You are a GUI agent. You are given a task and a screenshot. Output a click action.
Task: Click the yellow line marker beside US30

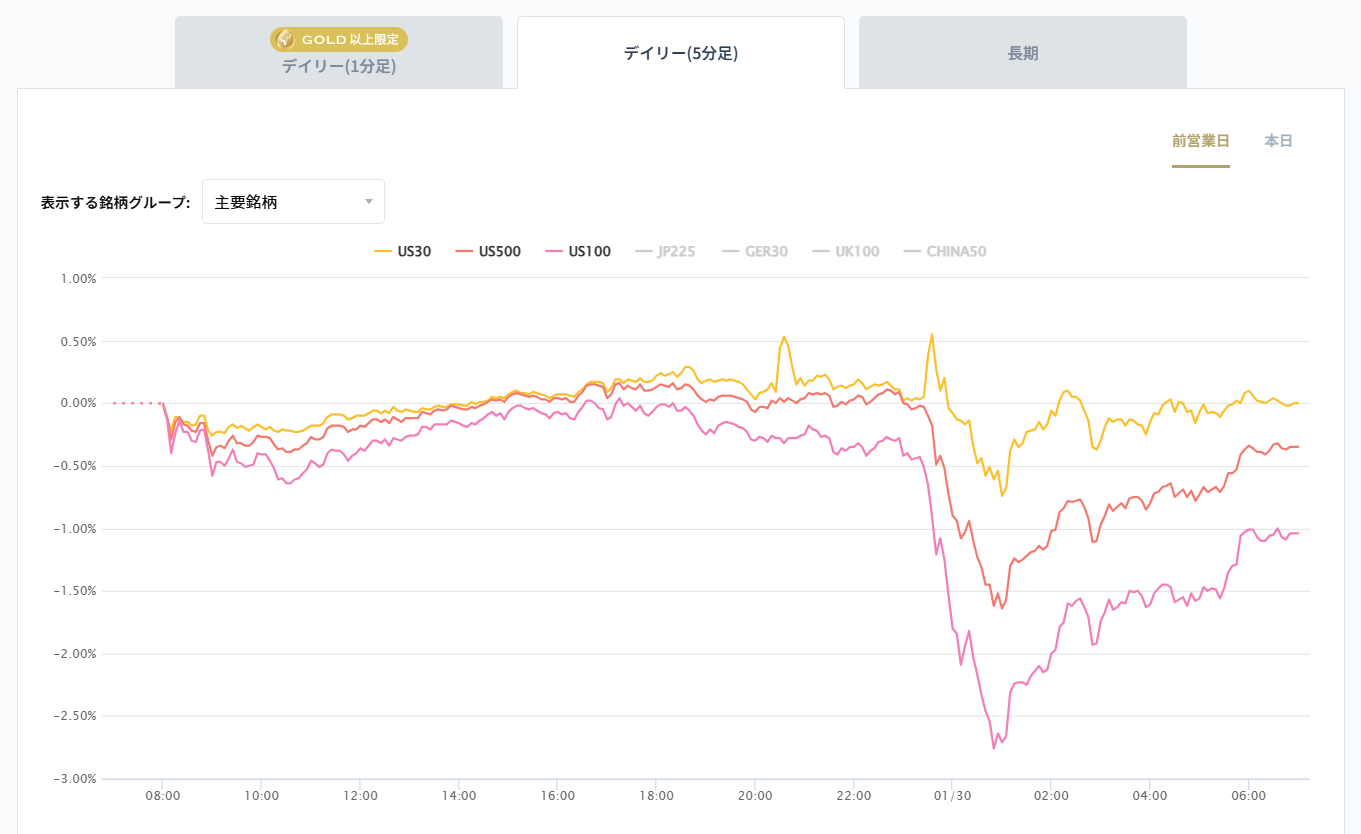(383, 251)
